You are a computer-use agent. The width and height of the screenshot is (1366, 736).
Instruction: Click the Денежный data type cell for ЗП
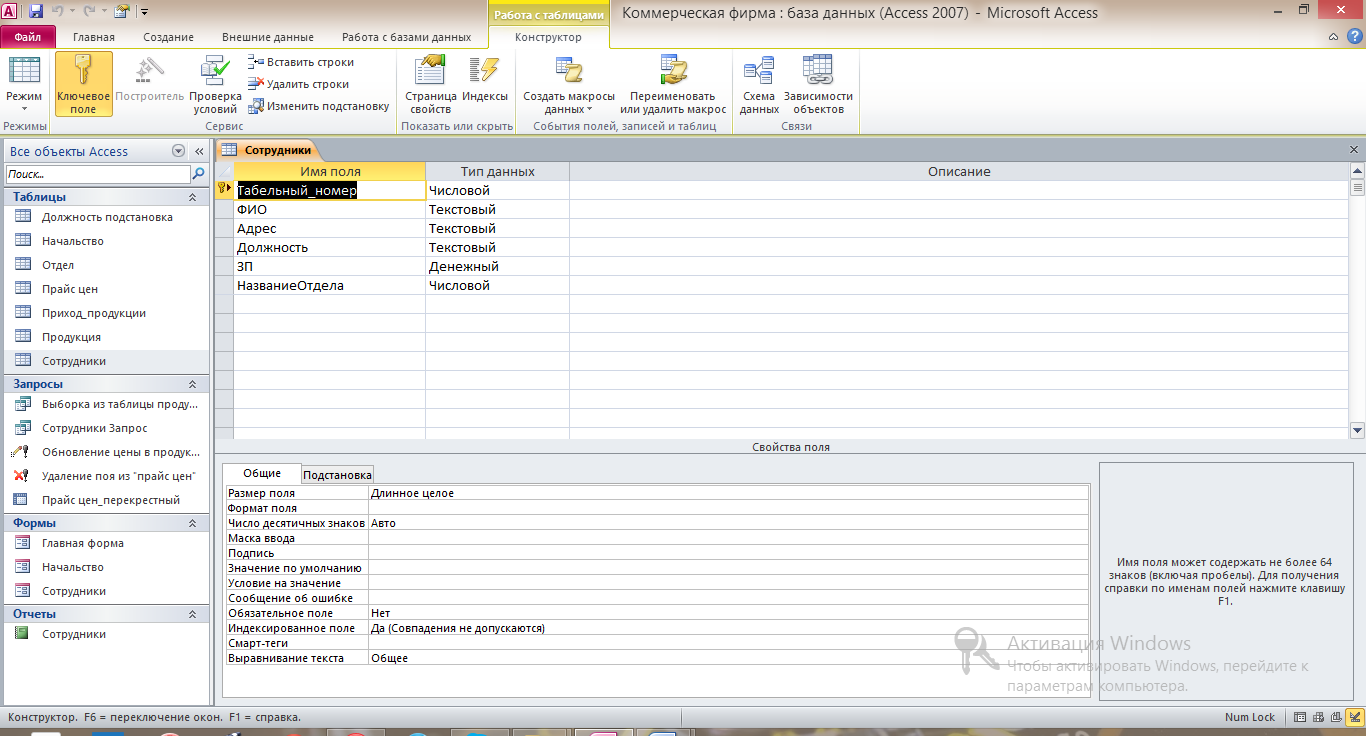pos(497,267)
